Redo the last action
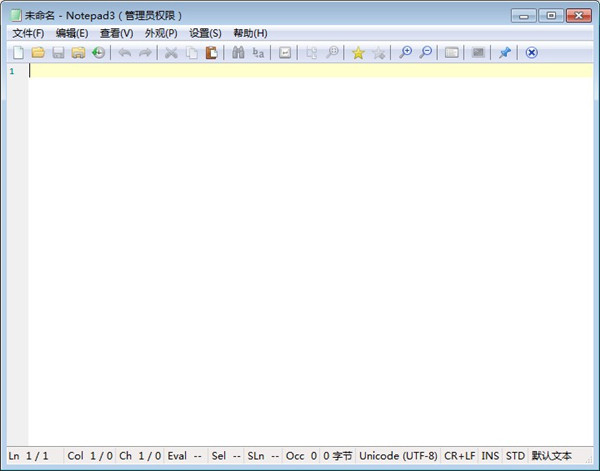Image resolution: width=600 pixels, height=471 pixels. pos(145,52)
